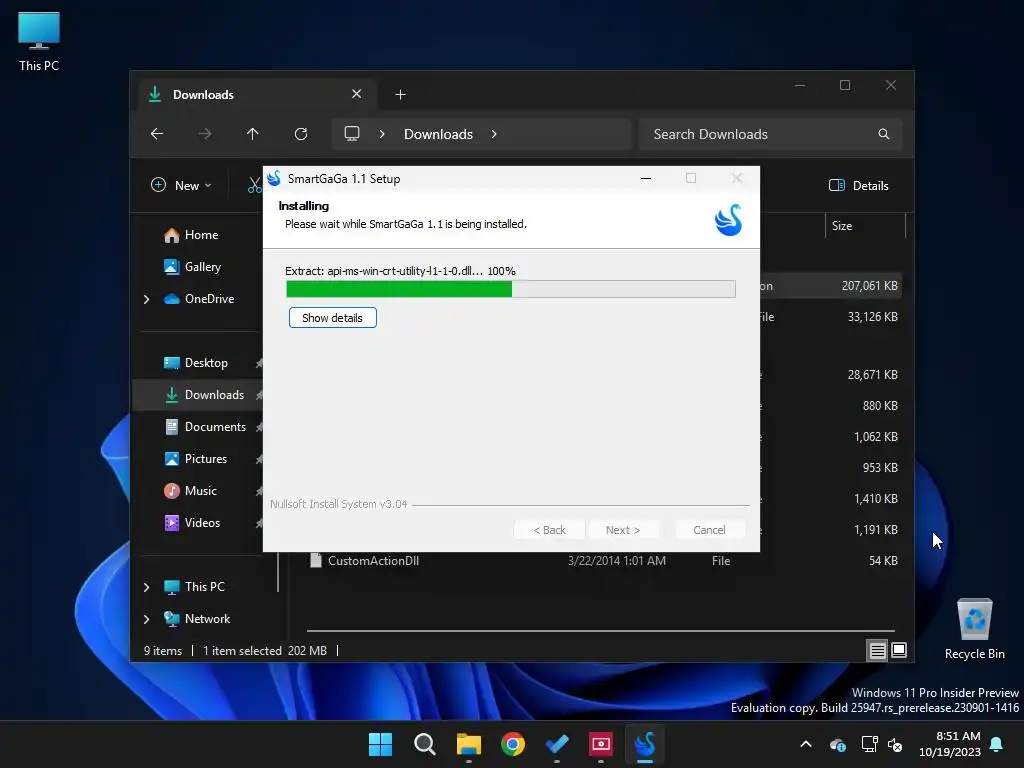Click the 28,671 KB size cell
Image resolution: width=1024 pixels, height=768 pixels.
(872, 375)
